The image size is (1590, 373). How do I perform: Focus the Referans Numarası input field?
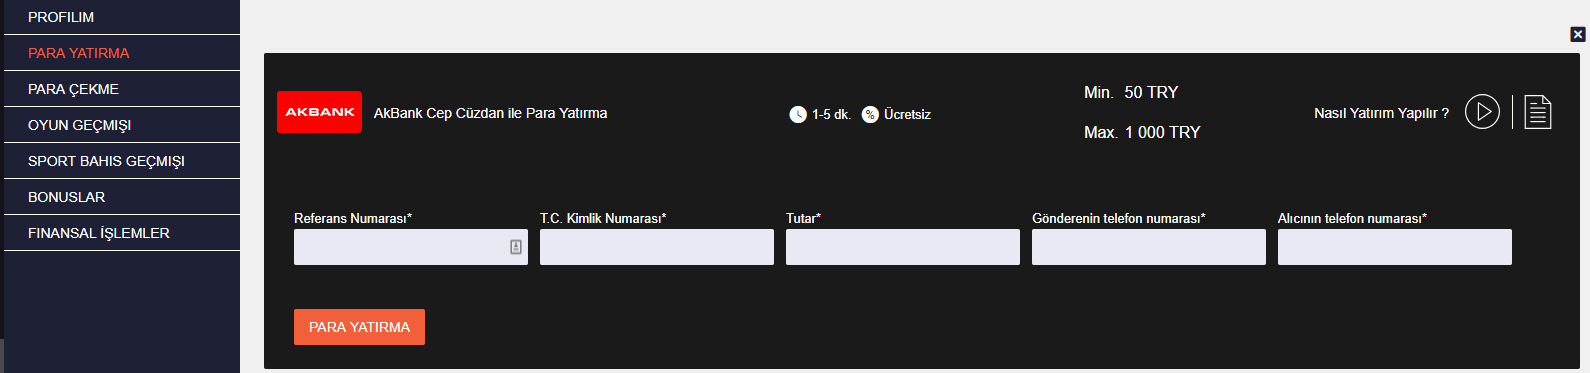pyautogui.click(x=411, y=247)
